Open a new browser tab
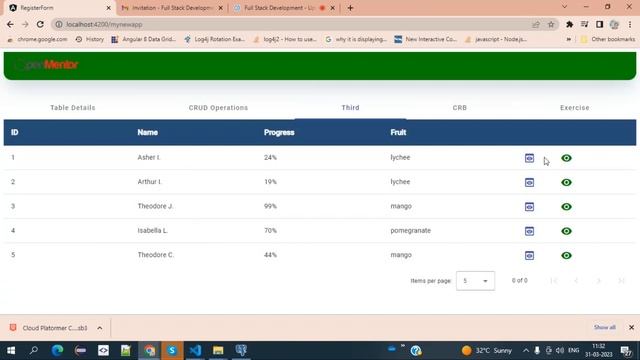The height and width of the screenshot is (360, 640). [350, 8]
